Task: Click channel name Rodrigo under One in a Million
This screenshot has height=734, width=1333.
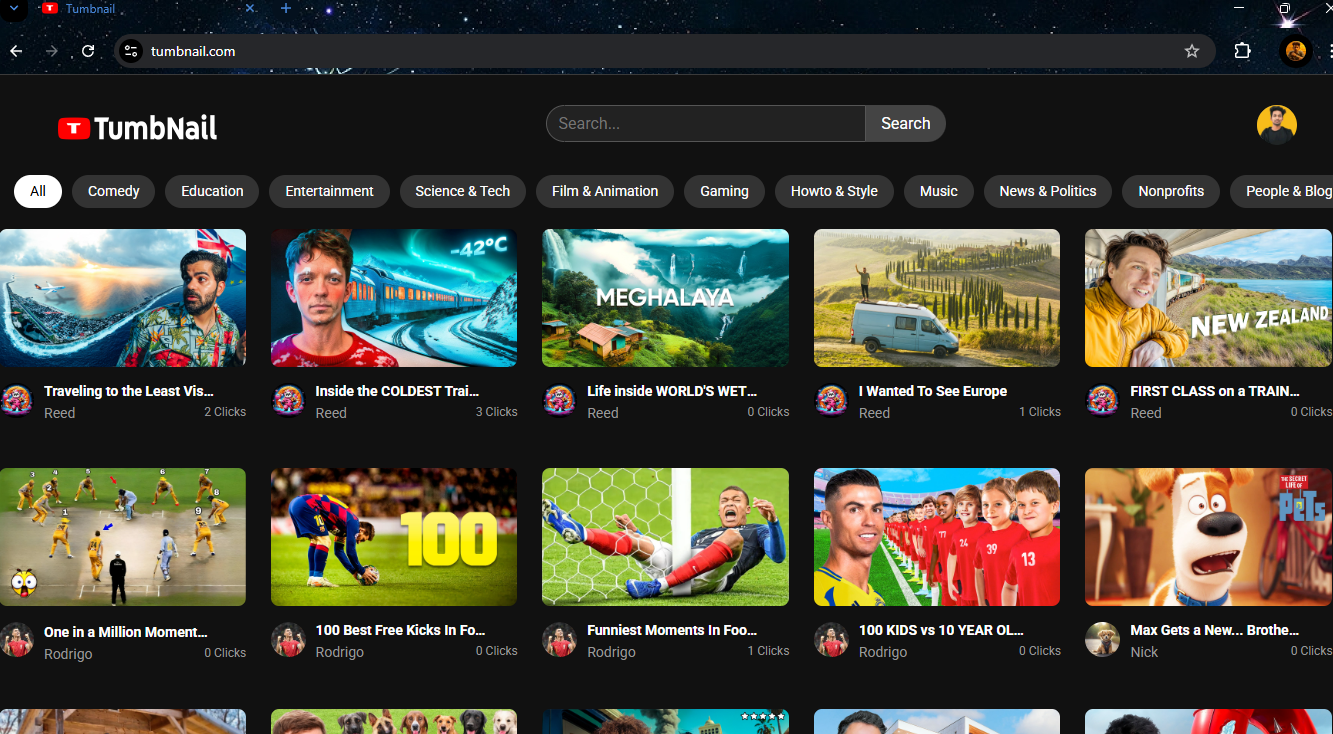Action: (68, 654)
